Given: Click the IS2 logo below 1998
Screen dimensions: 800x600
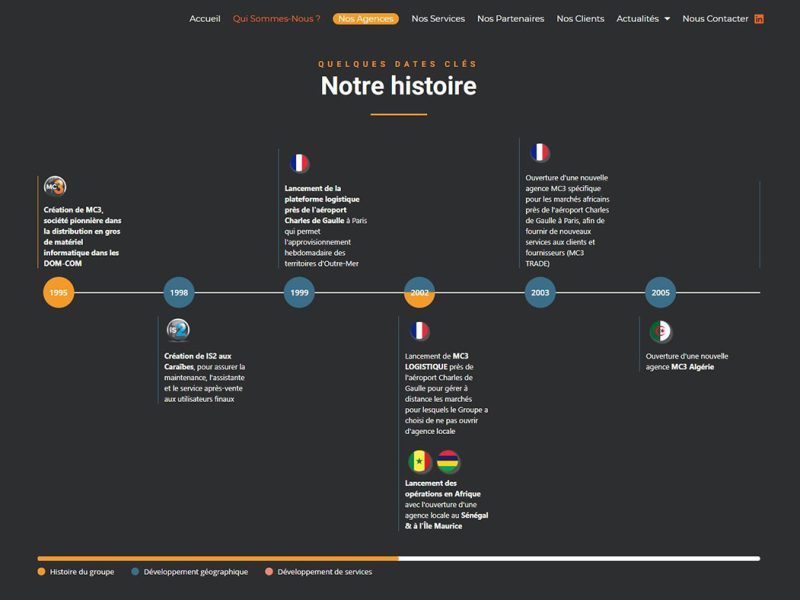Looking at the screenshot, I should click(x=178, y=330).
